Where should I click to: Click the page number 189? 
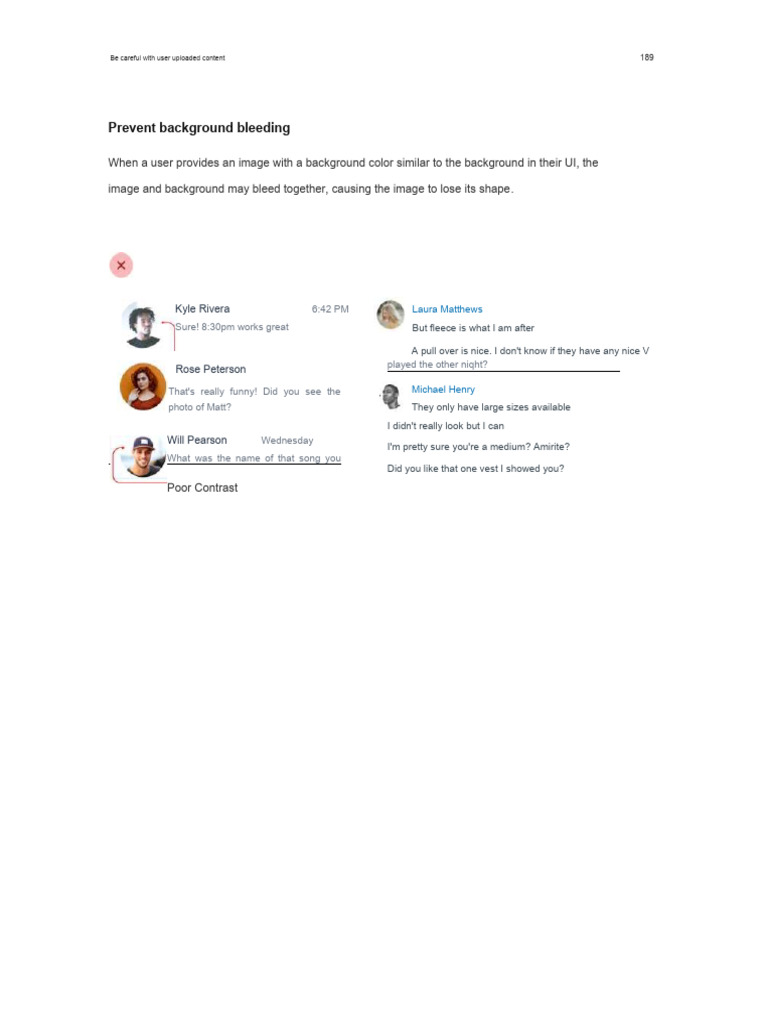click(647, 57)
